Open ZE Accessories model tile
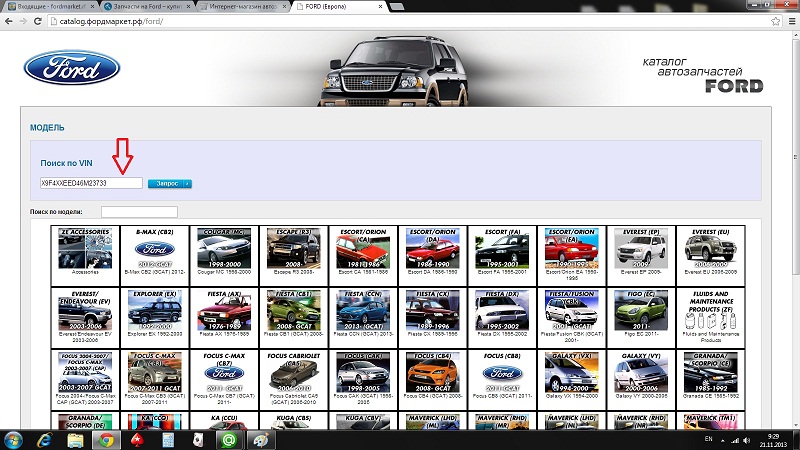Image resolution: width=800 pixels, height=450 pixels. click(85, 256)
